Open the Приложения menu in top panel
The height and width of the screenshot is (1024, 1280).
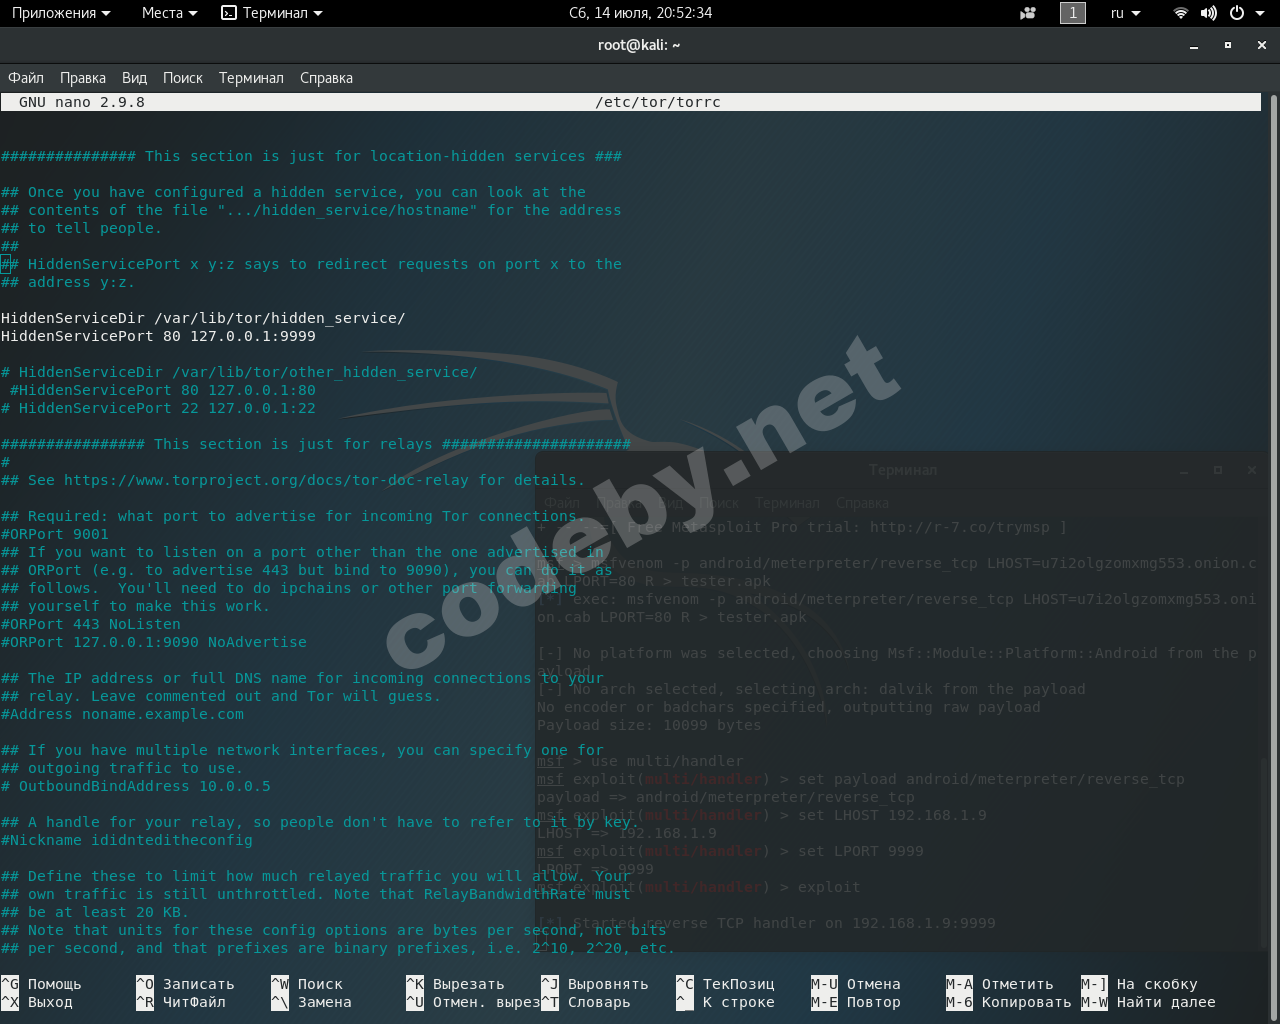[61, 13]
